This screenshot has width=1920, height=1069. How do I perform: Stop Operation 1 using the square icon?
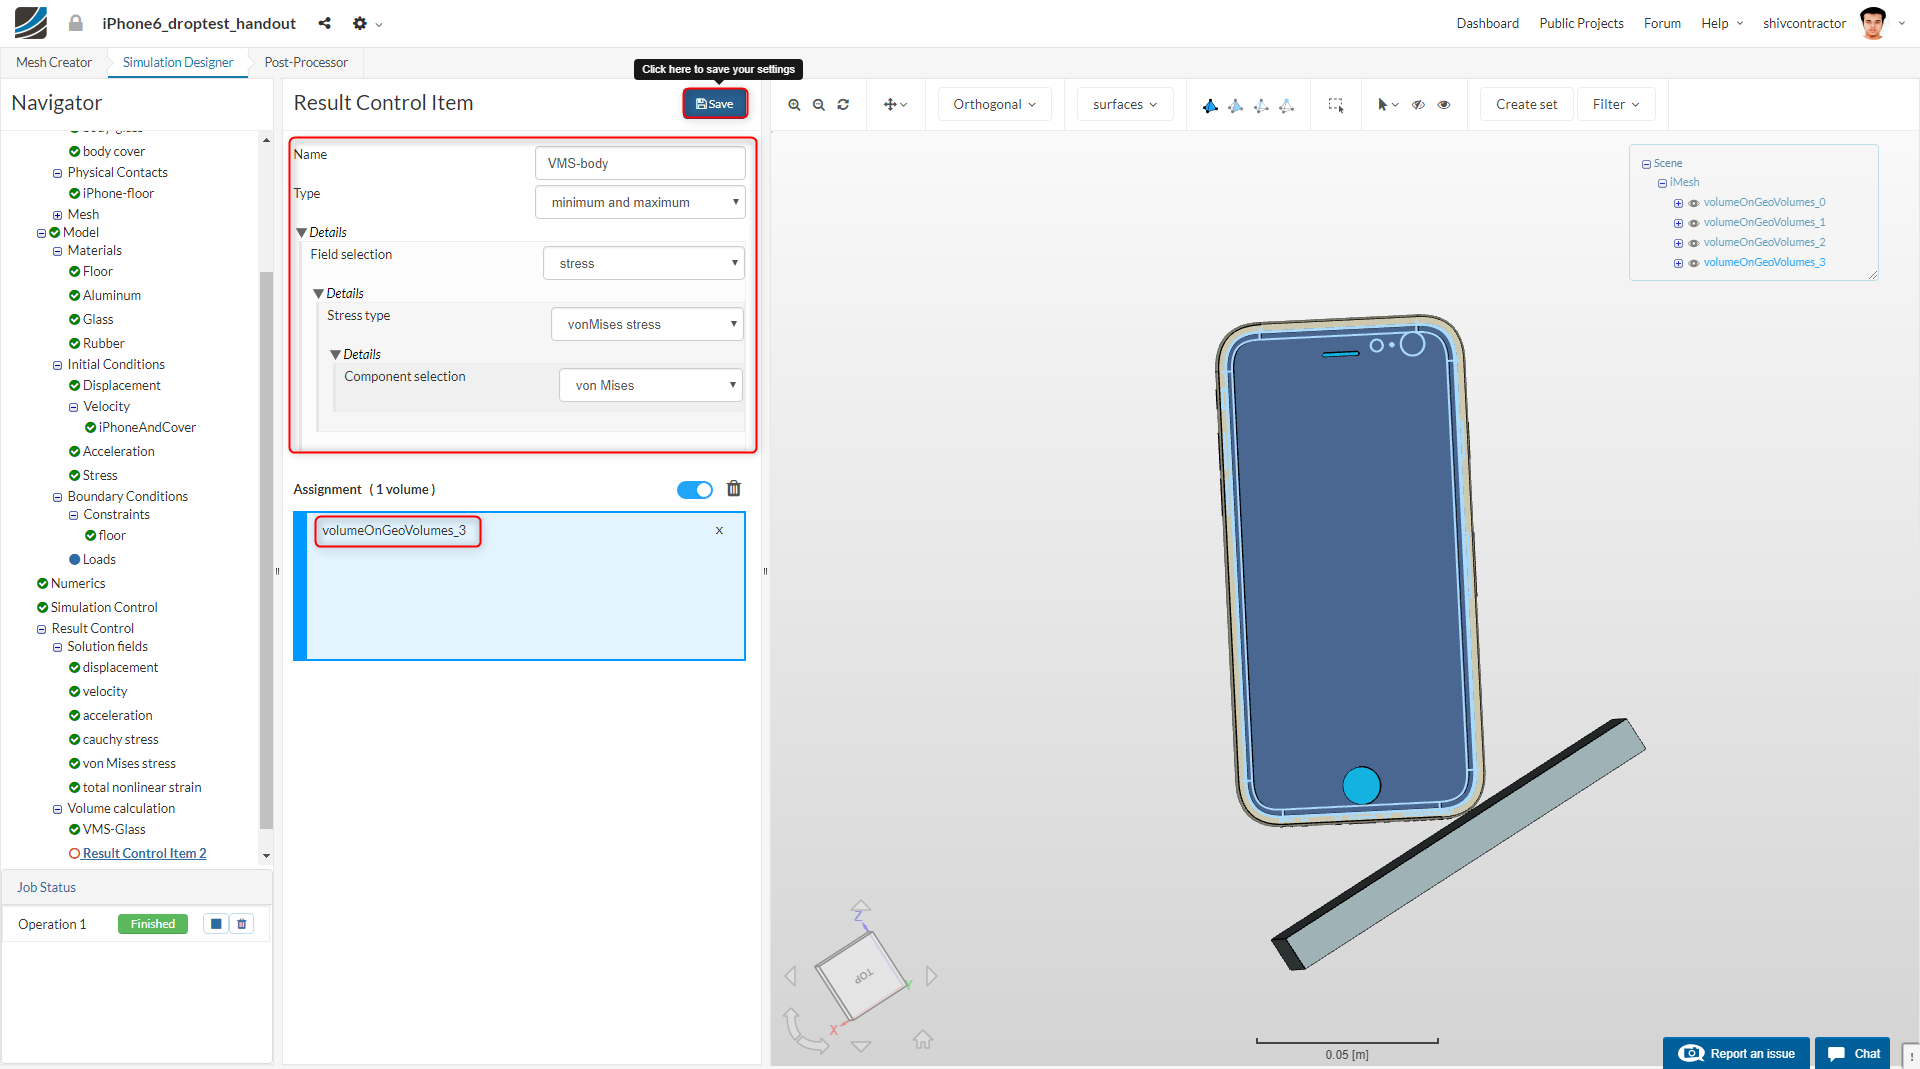click(216, 924)
